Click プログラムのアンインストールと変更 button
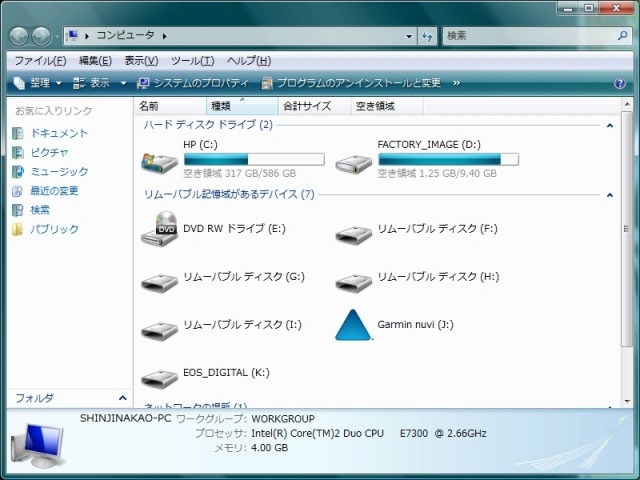 351,83
